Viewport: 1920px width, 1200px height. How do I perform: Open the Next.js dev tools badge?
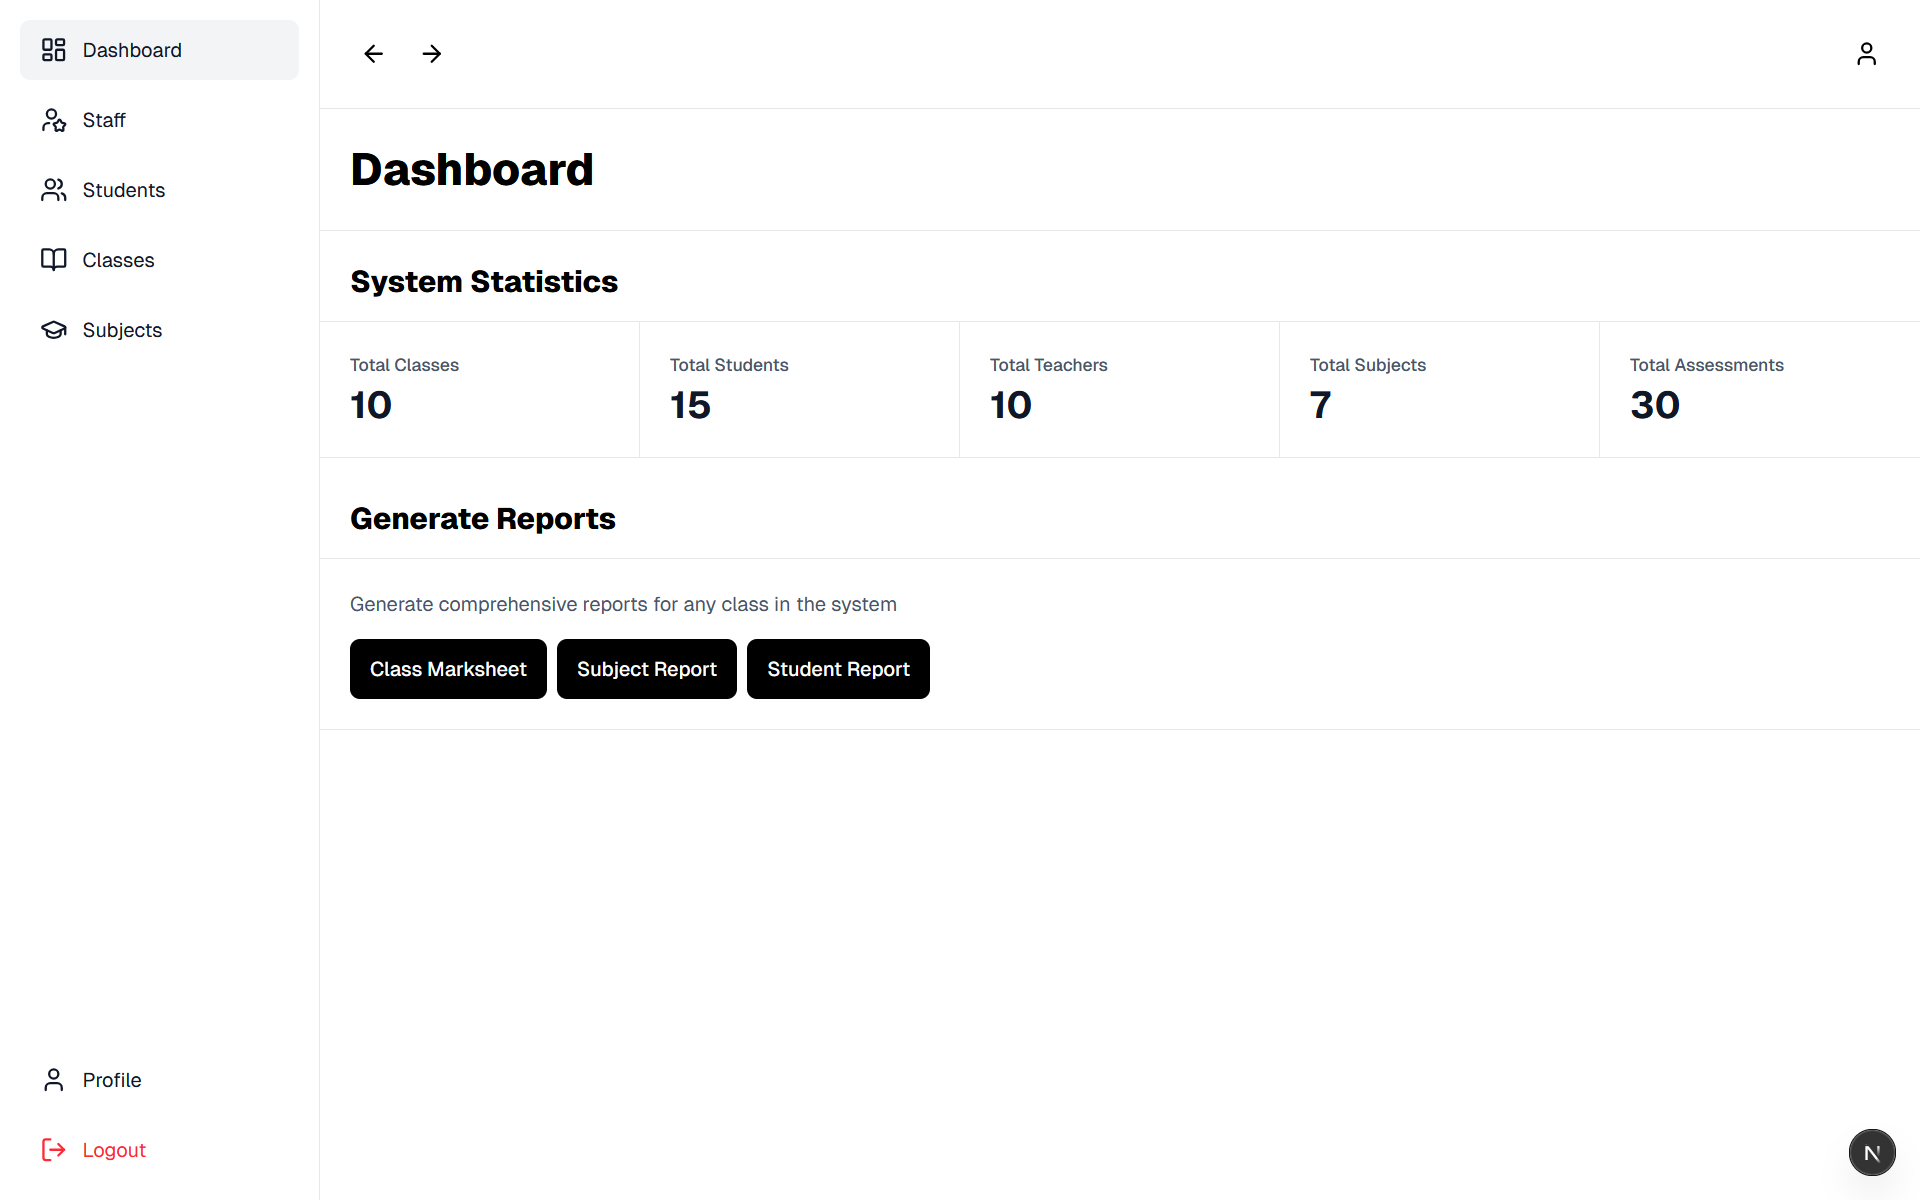(x=1872, y=1153)
